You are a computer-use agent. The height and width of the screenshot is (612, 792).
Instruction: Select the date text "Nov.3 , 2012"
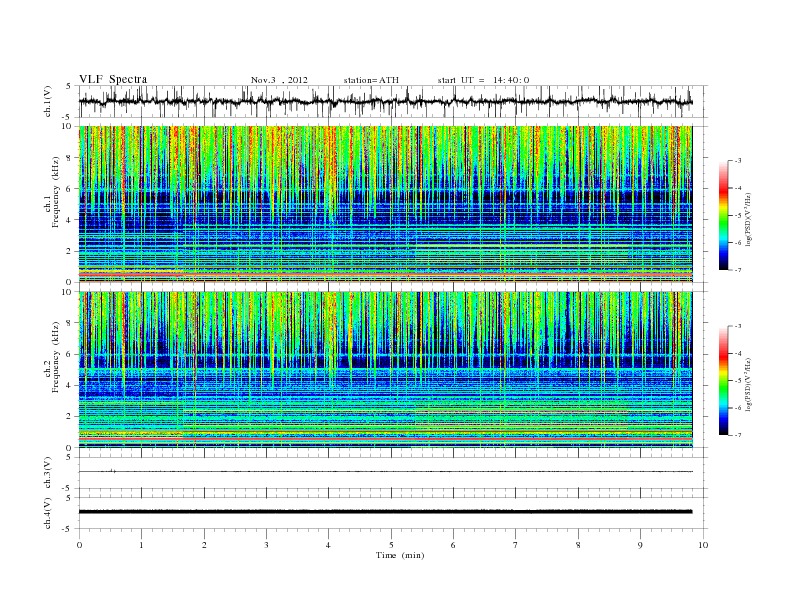(x=279, y=80)
